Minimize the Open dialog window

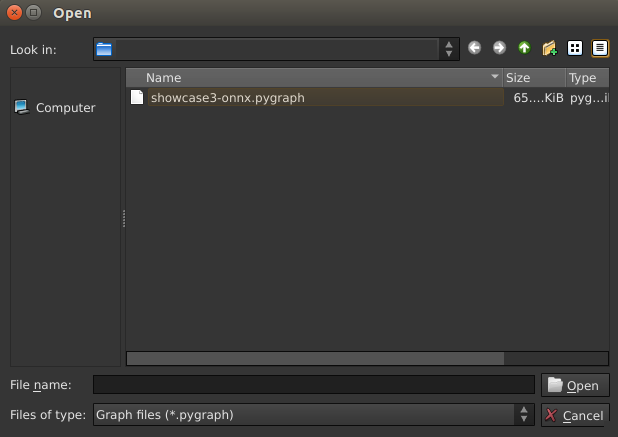[x=33, y=13]
